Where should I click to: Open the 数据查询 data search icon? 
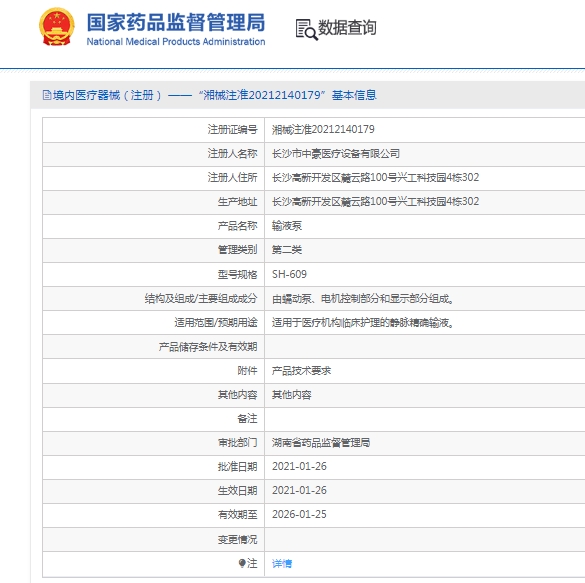coord(306,29)
